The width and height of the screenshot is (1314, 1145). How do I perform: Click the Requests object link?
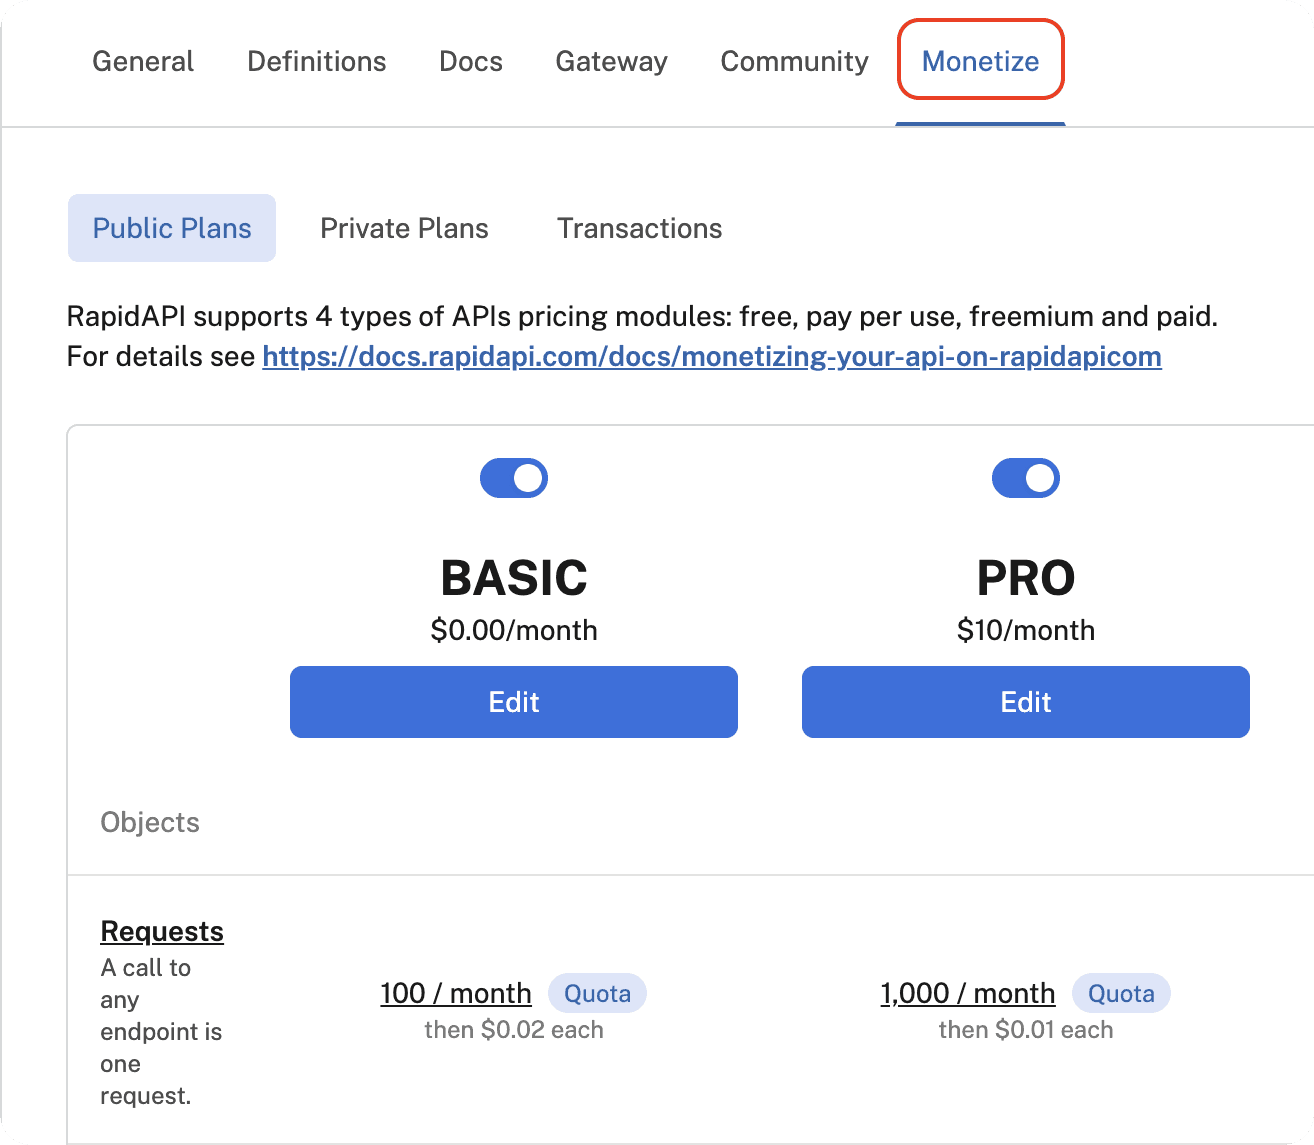[x=162, y=931]
